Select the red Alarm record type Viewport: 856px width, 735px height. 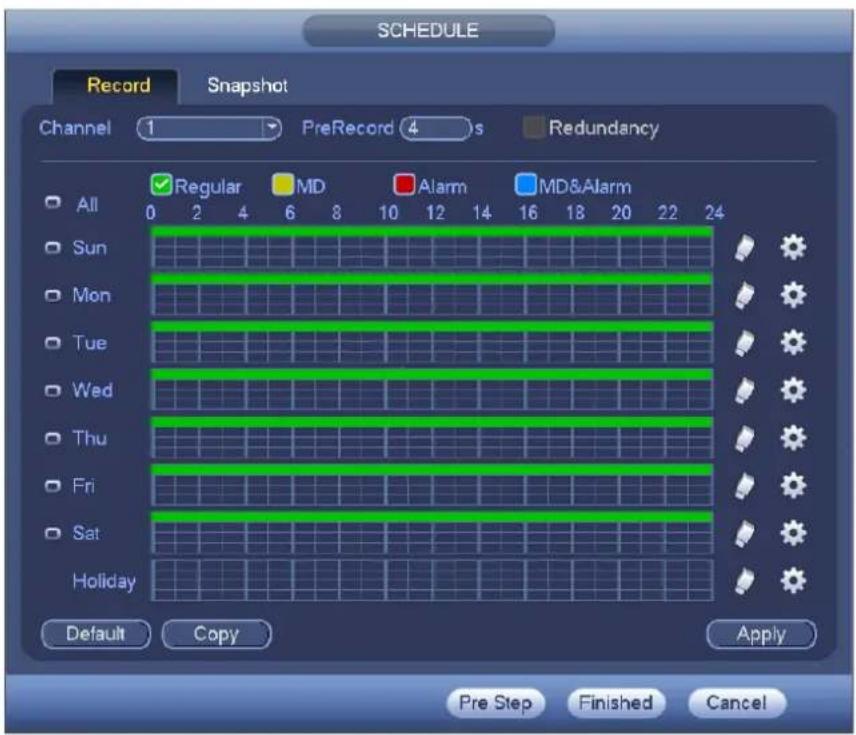click(x=404, y=185)
